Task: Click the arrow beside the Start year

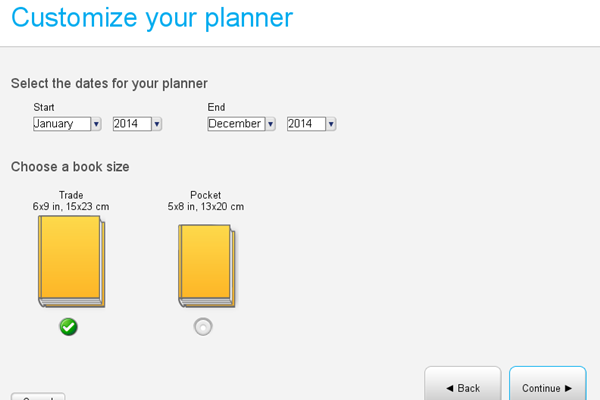Action: 157,124
